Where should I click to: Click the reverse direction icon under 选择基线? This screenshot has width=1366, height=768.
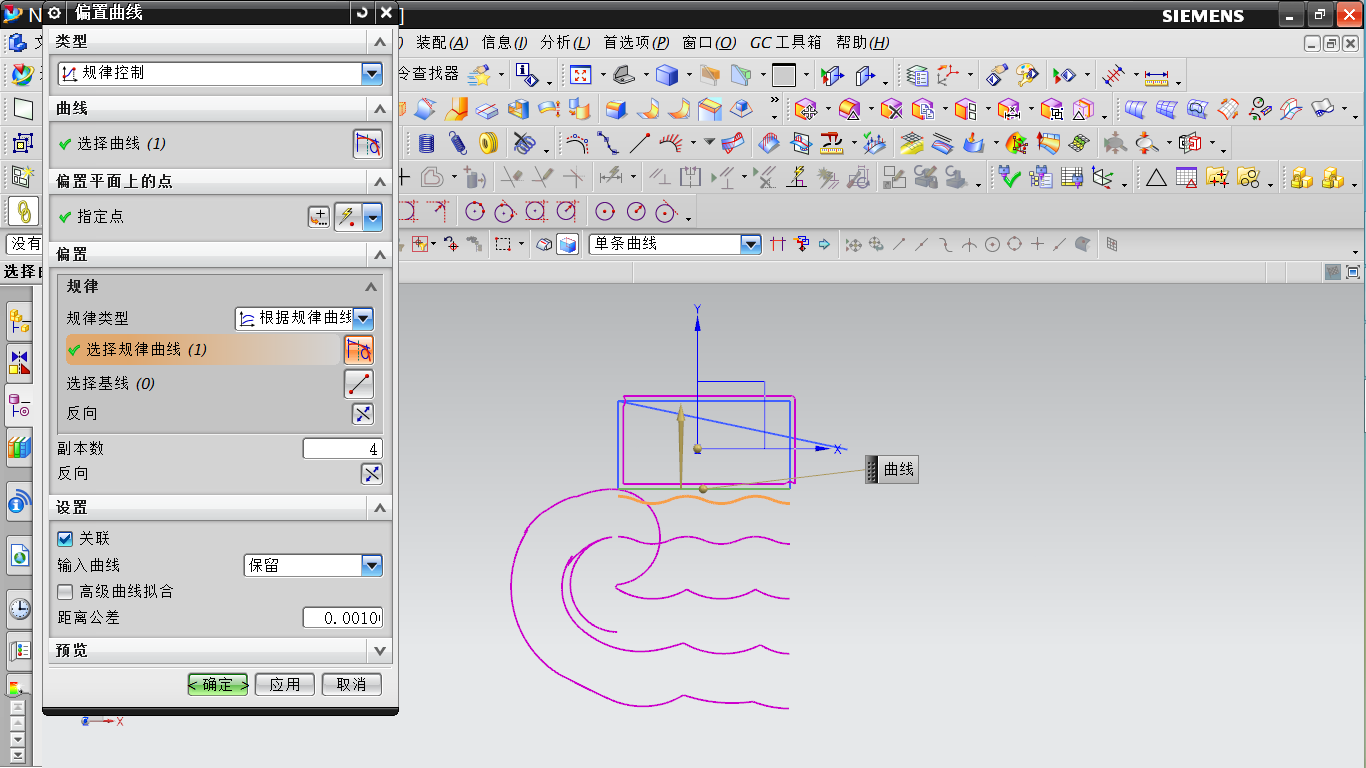363,414
